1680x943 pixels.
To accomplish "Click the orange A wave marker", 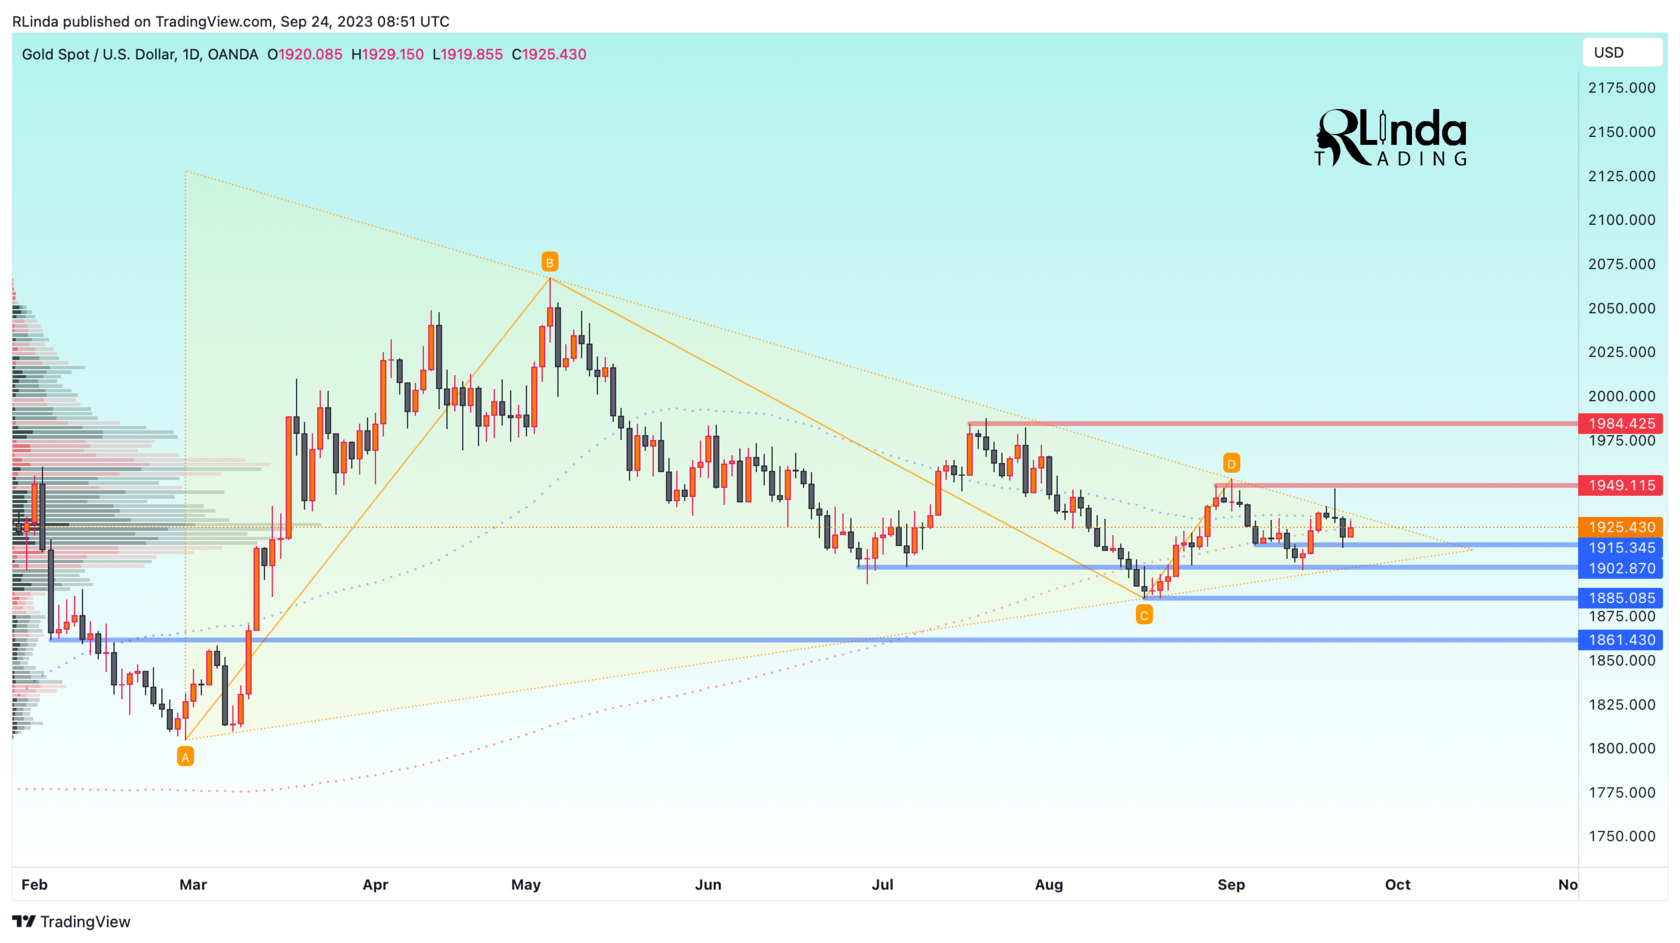I will [x=185, y=757].
